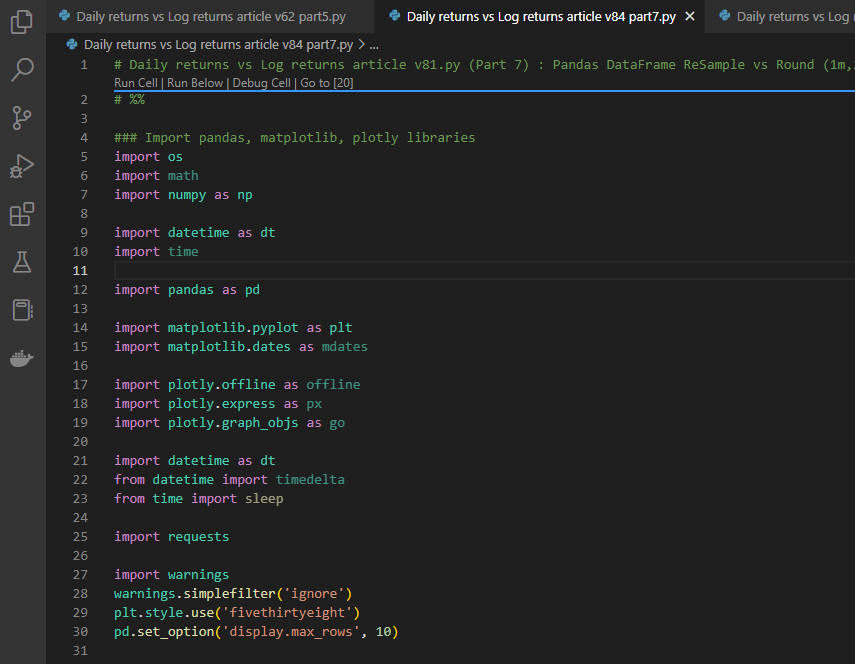
Task: Click 'mdates' alias on line 15
Action: pyautogui.click(x=345, y=347)
